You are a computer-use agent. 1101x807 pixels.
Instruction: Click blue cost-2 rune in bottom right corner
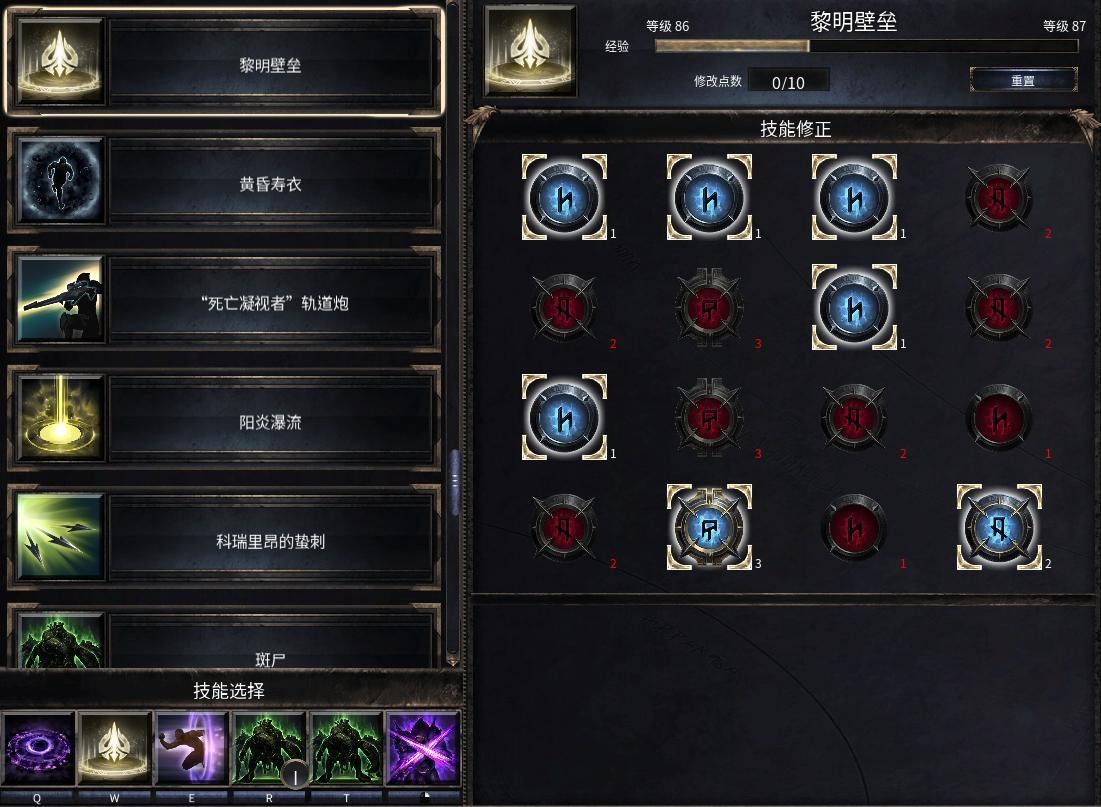point(998,527)
